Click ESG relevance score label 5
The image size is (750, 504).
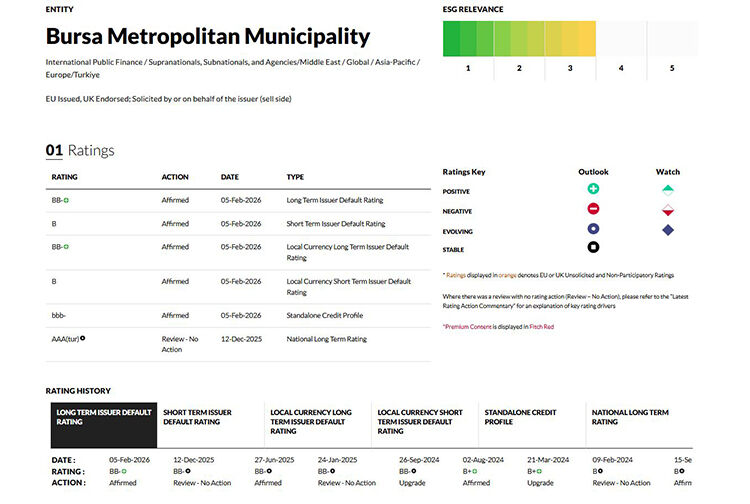[x=672, y=68]
